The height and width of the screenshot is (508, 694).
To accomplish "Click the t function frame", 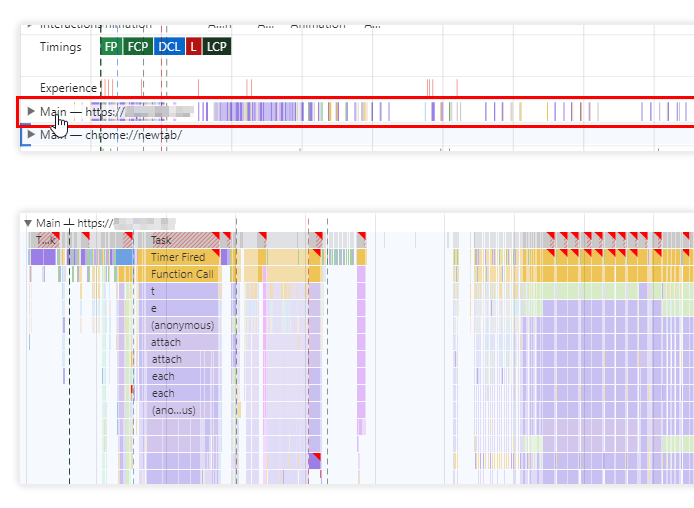I will [178, 291].
